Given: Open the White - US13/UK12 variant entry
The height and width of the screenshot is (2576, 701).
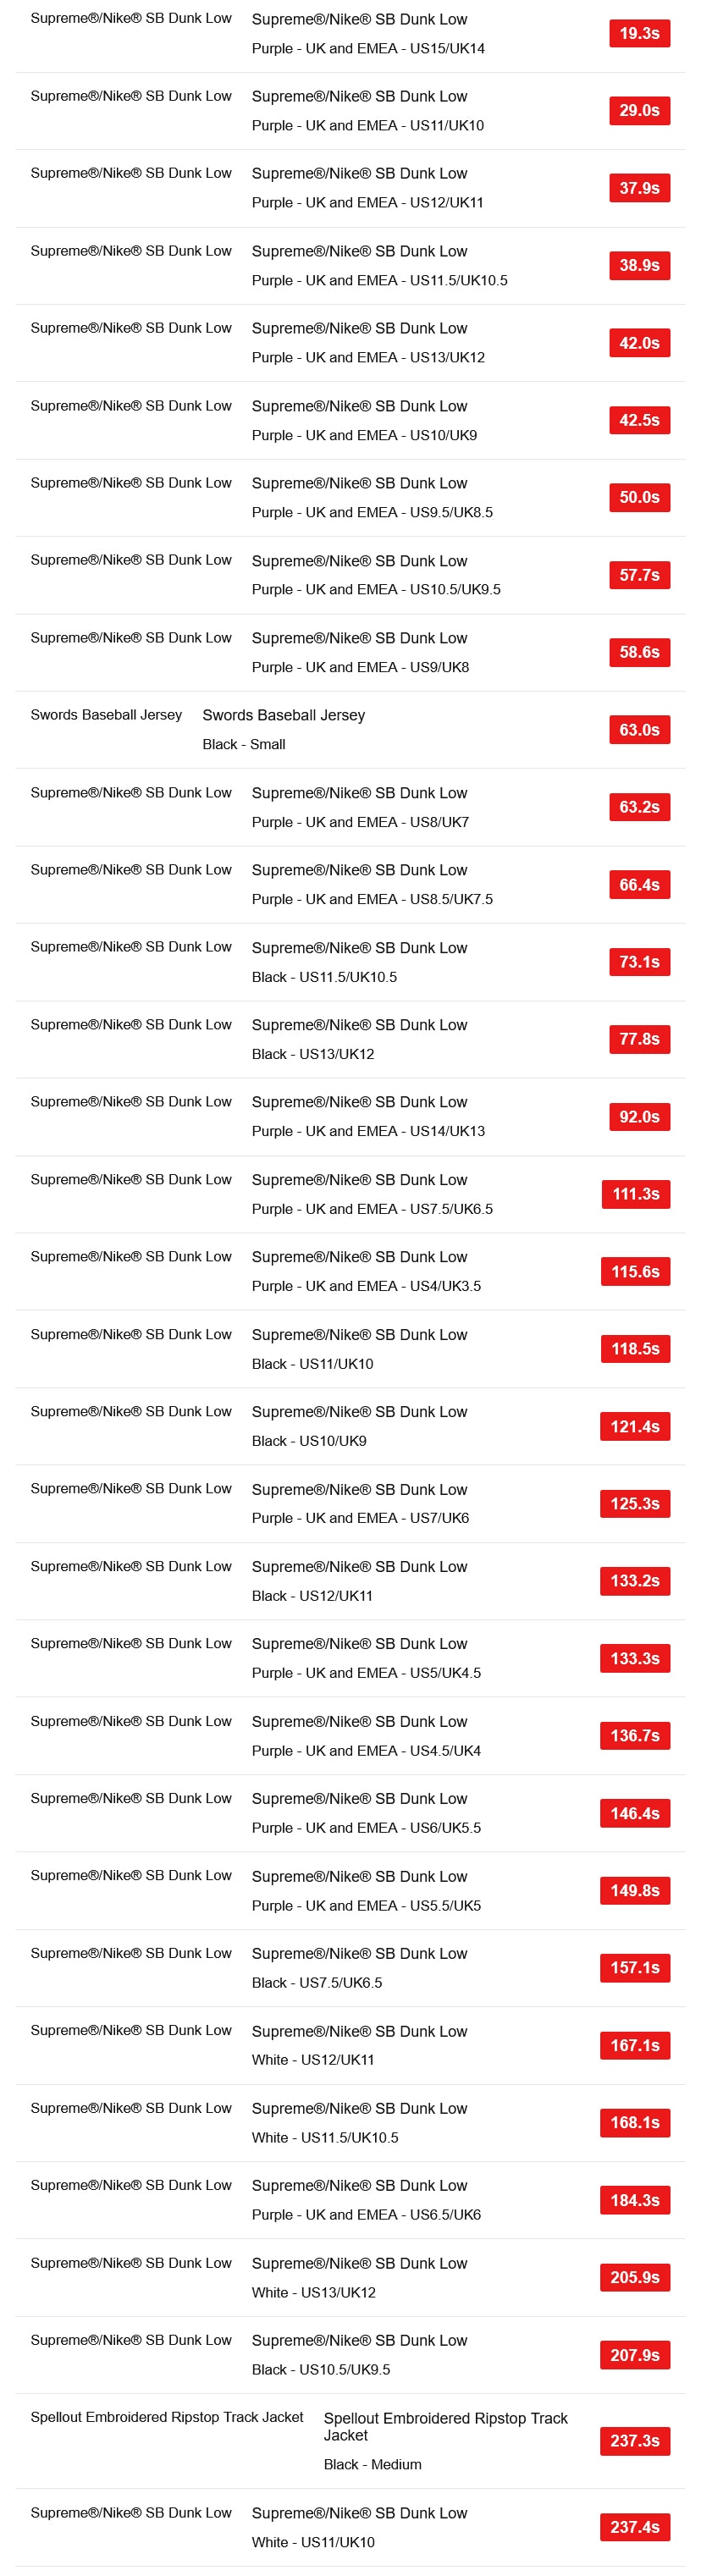Looking at the screenshot, I should [312, 2292].
